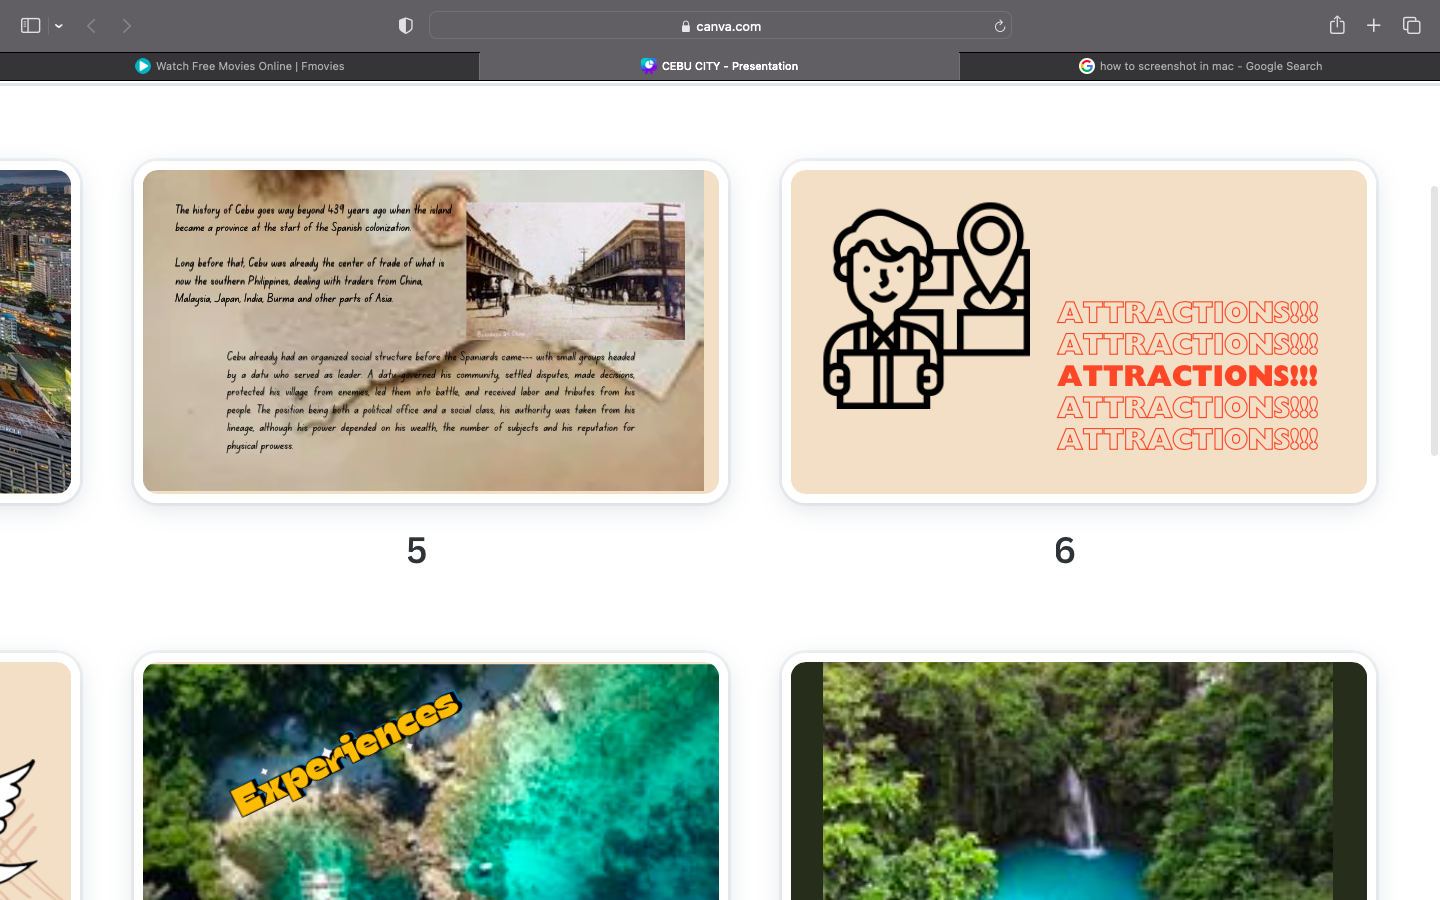Click the vertical page scrollbar
Screen dimensions: 1440x900
[1434, 320]
